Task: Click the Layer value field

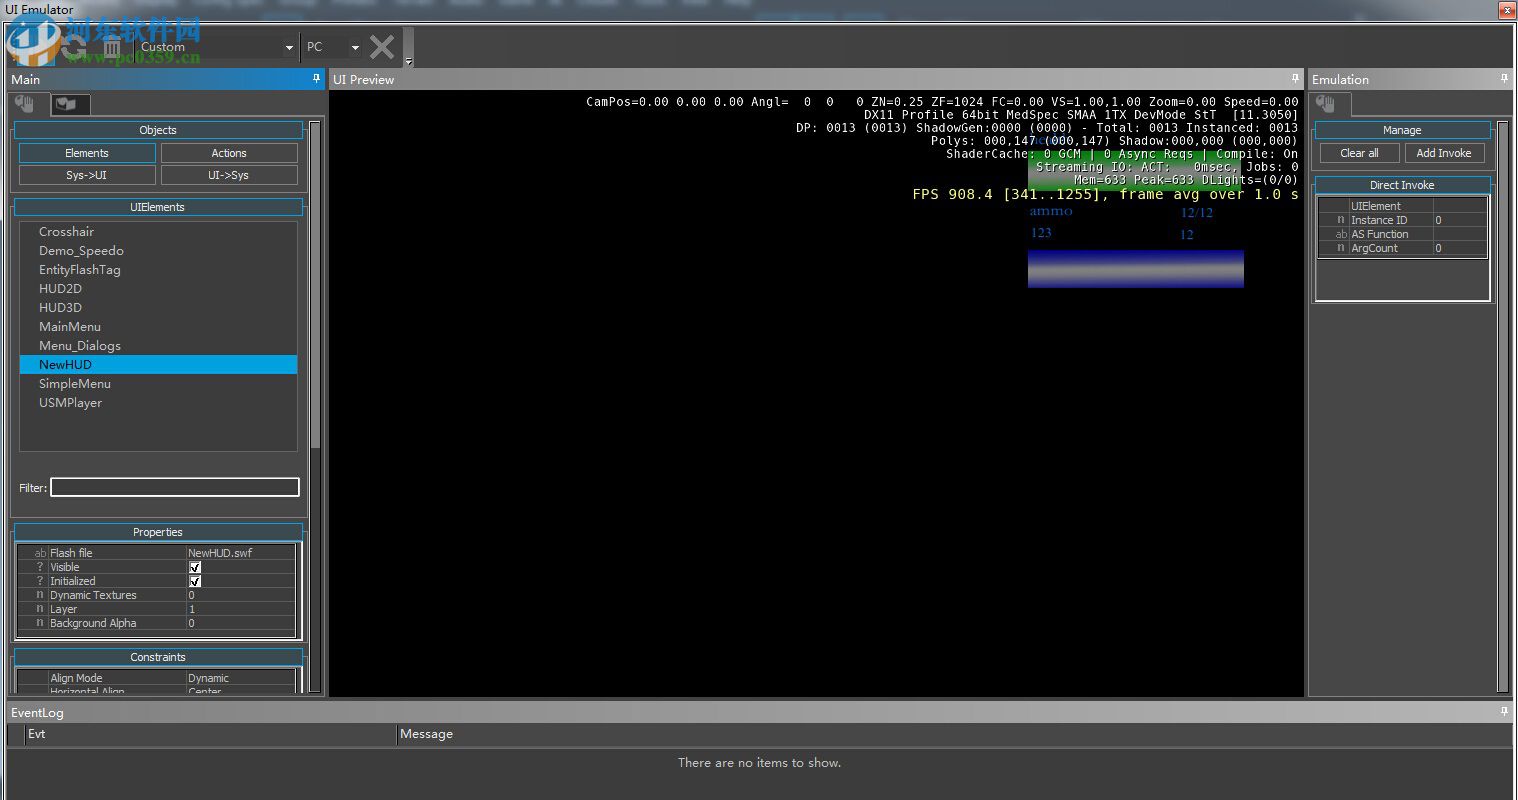Action: 241,609
